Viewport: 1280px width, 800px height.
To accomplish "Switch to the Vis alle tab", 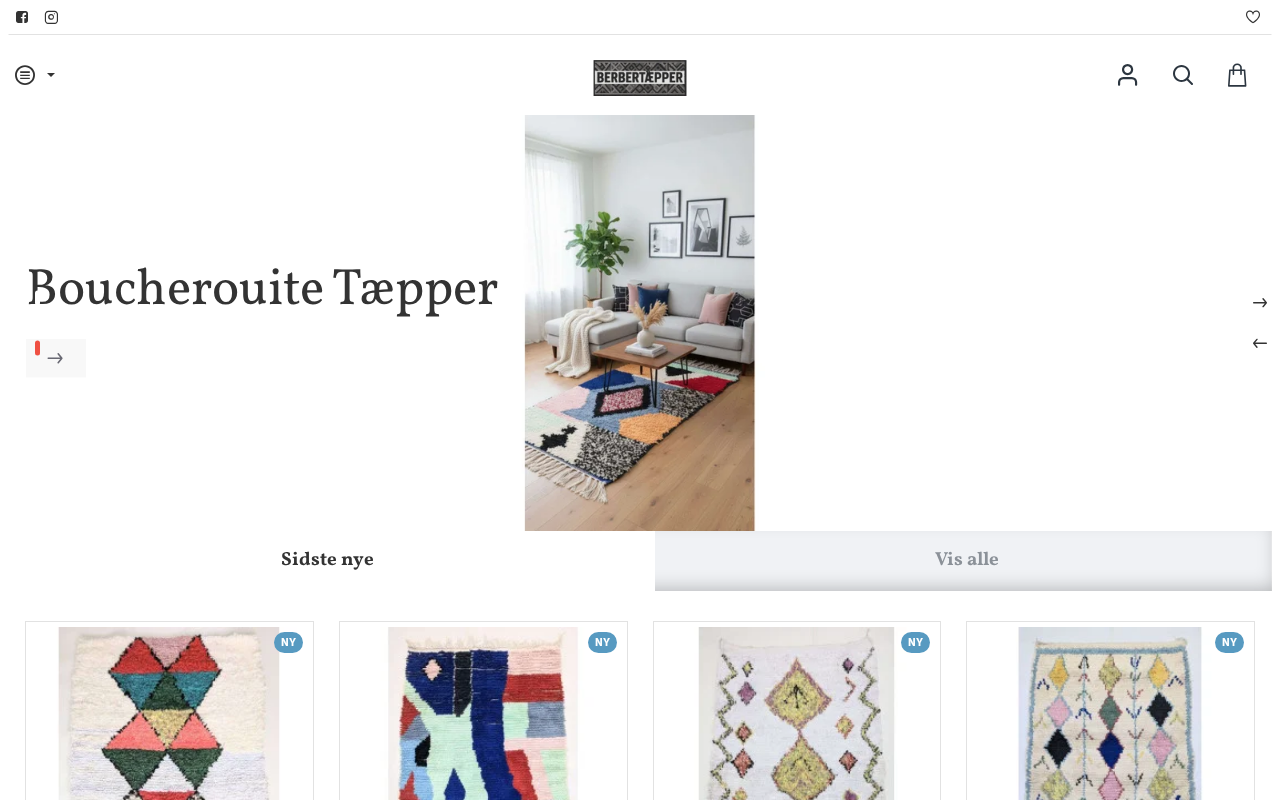I will coord(964,560).
